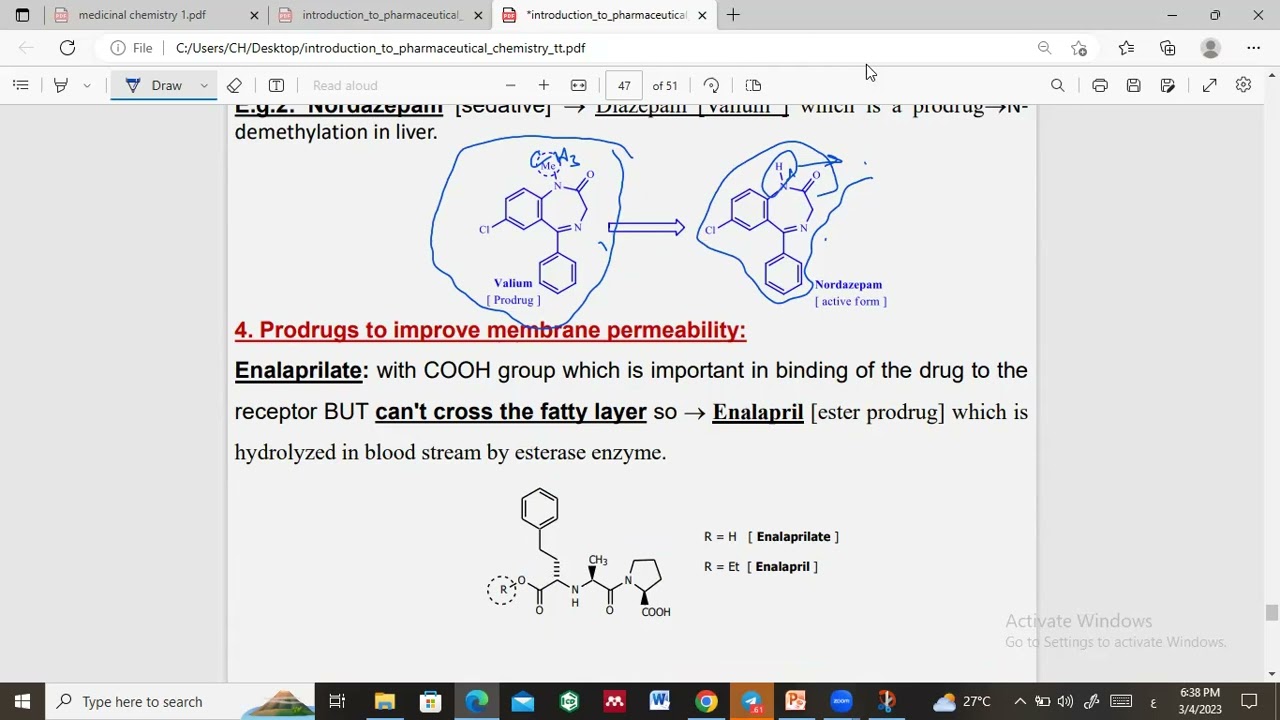
Task: Open the table of contents sidebar
Action: [x=20, y=85]
